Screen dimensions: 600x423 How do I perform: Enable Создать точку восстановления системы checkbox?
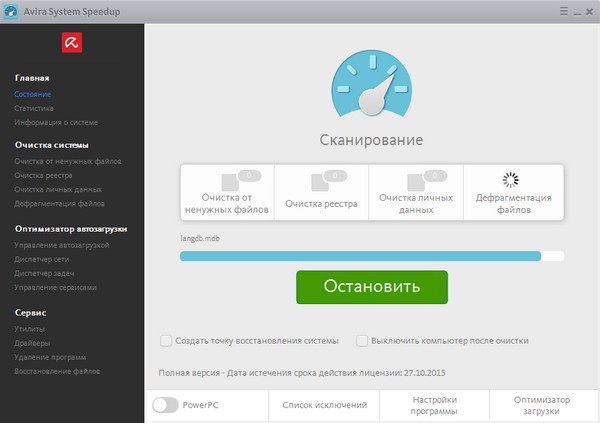click(x=166, y=341)
